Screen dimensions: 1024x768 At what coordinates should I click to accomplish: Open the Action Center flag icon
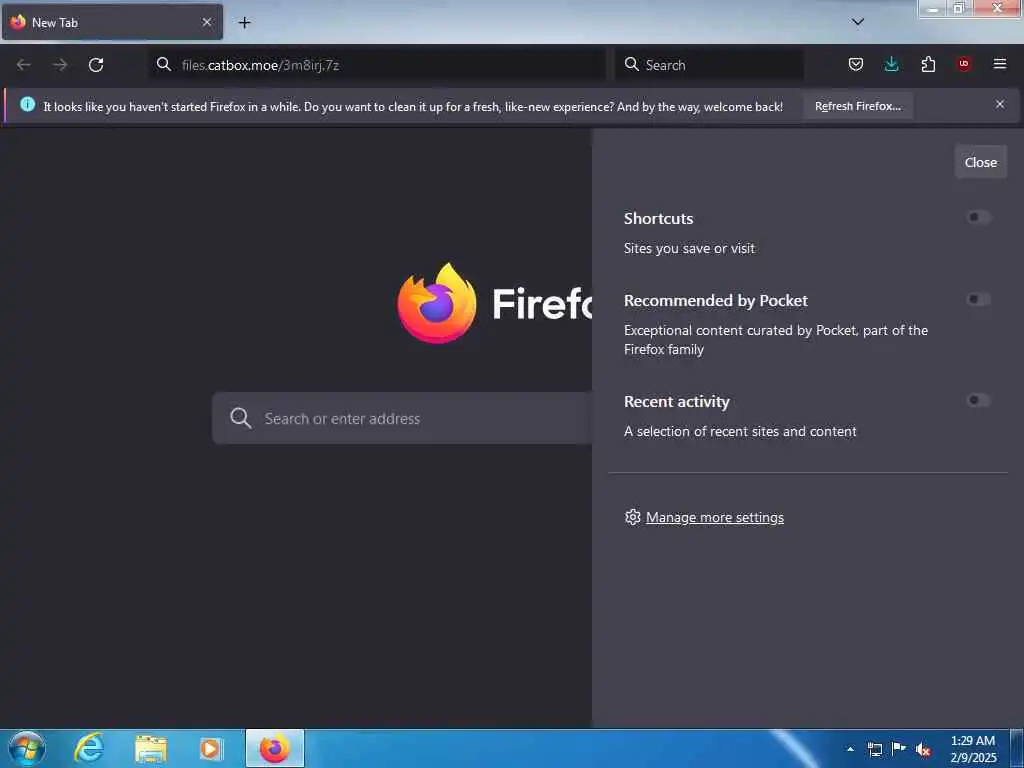pos(899,749)
